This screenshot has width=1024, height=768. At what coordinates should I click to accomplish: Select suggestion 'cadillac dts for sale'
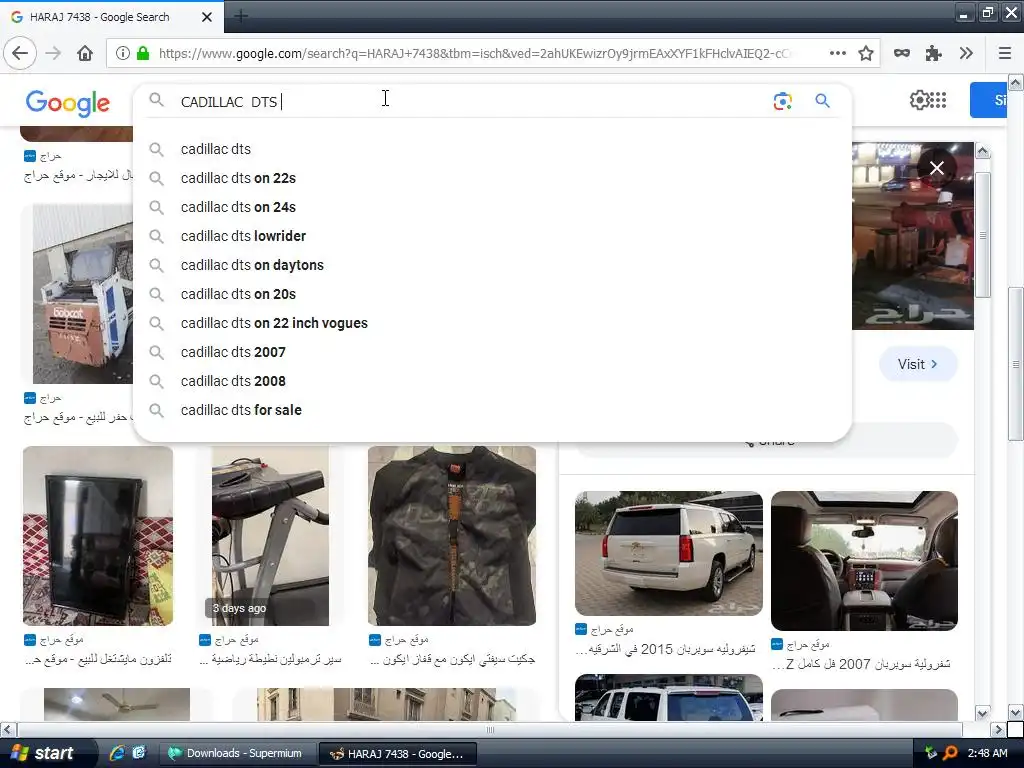(492, 410)
